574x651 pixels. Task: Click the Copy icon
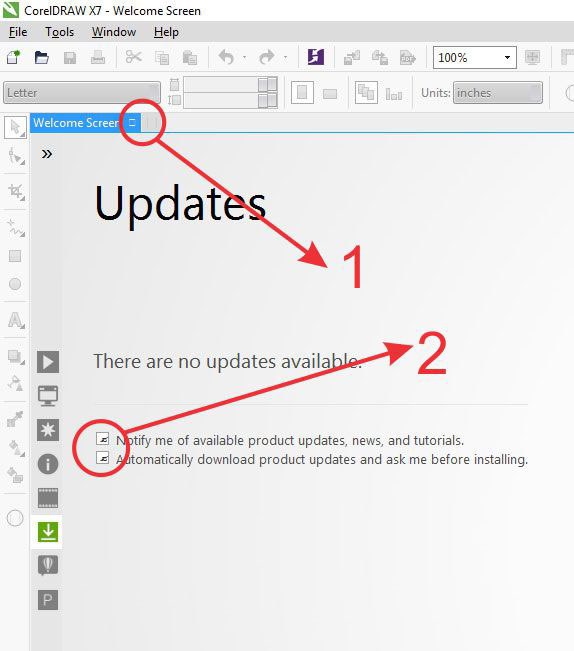[162, 58]
